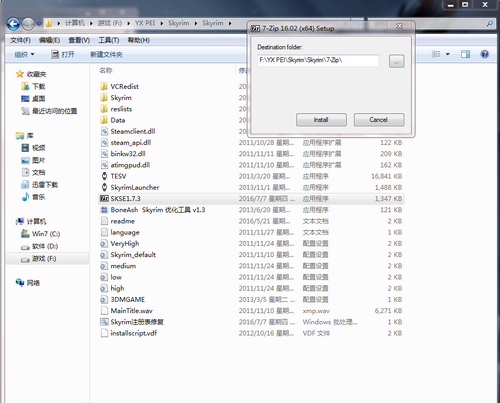Open 下载 in the favorites list
Viewport: 500px width, 403px height.
pos(38,87)
